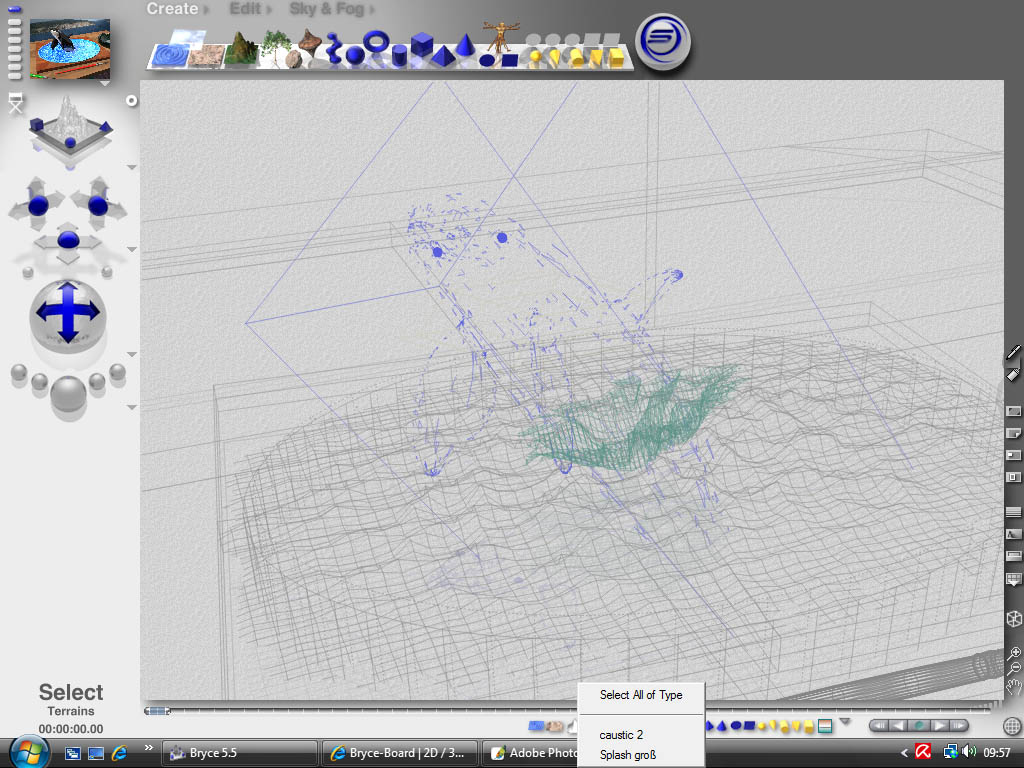1024x768 pixels.
Task: Play the animation forward
Action: 940,726
